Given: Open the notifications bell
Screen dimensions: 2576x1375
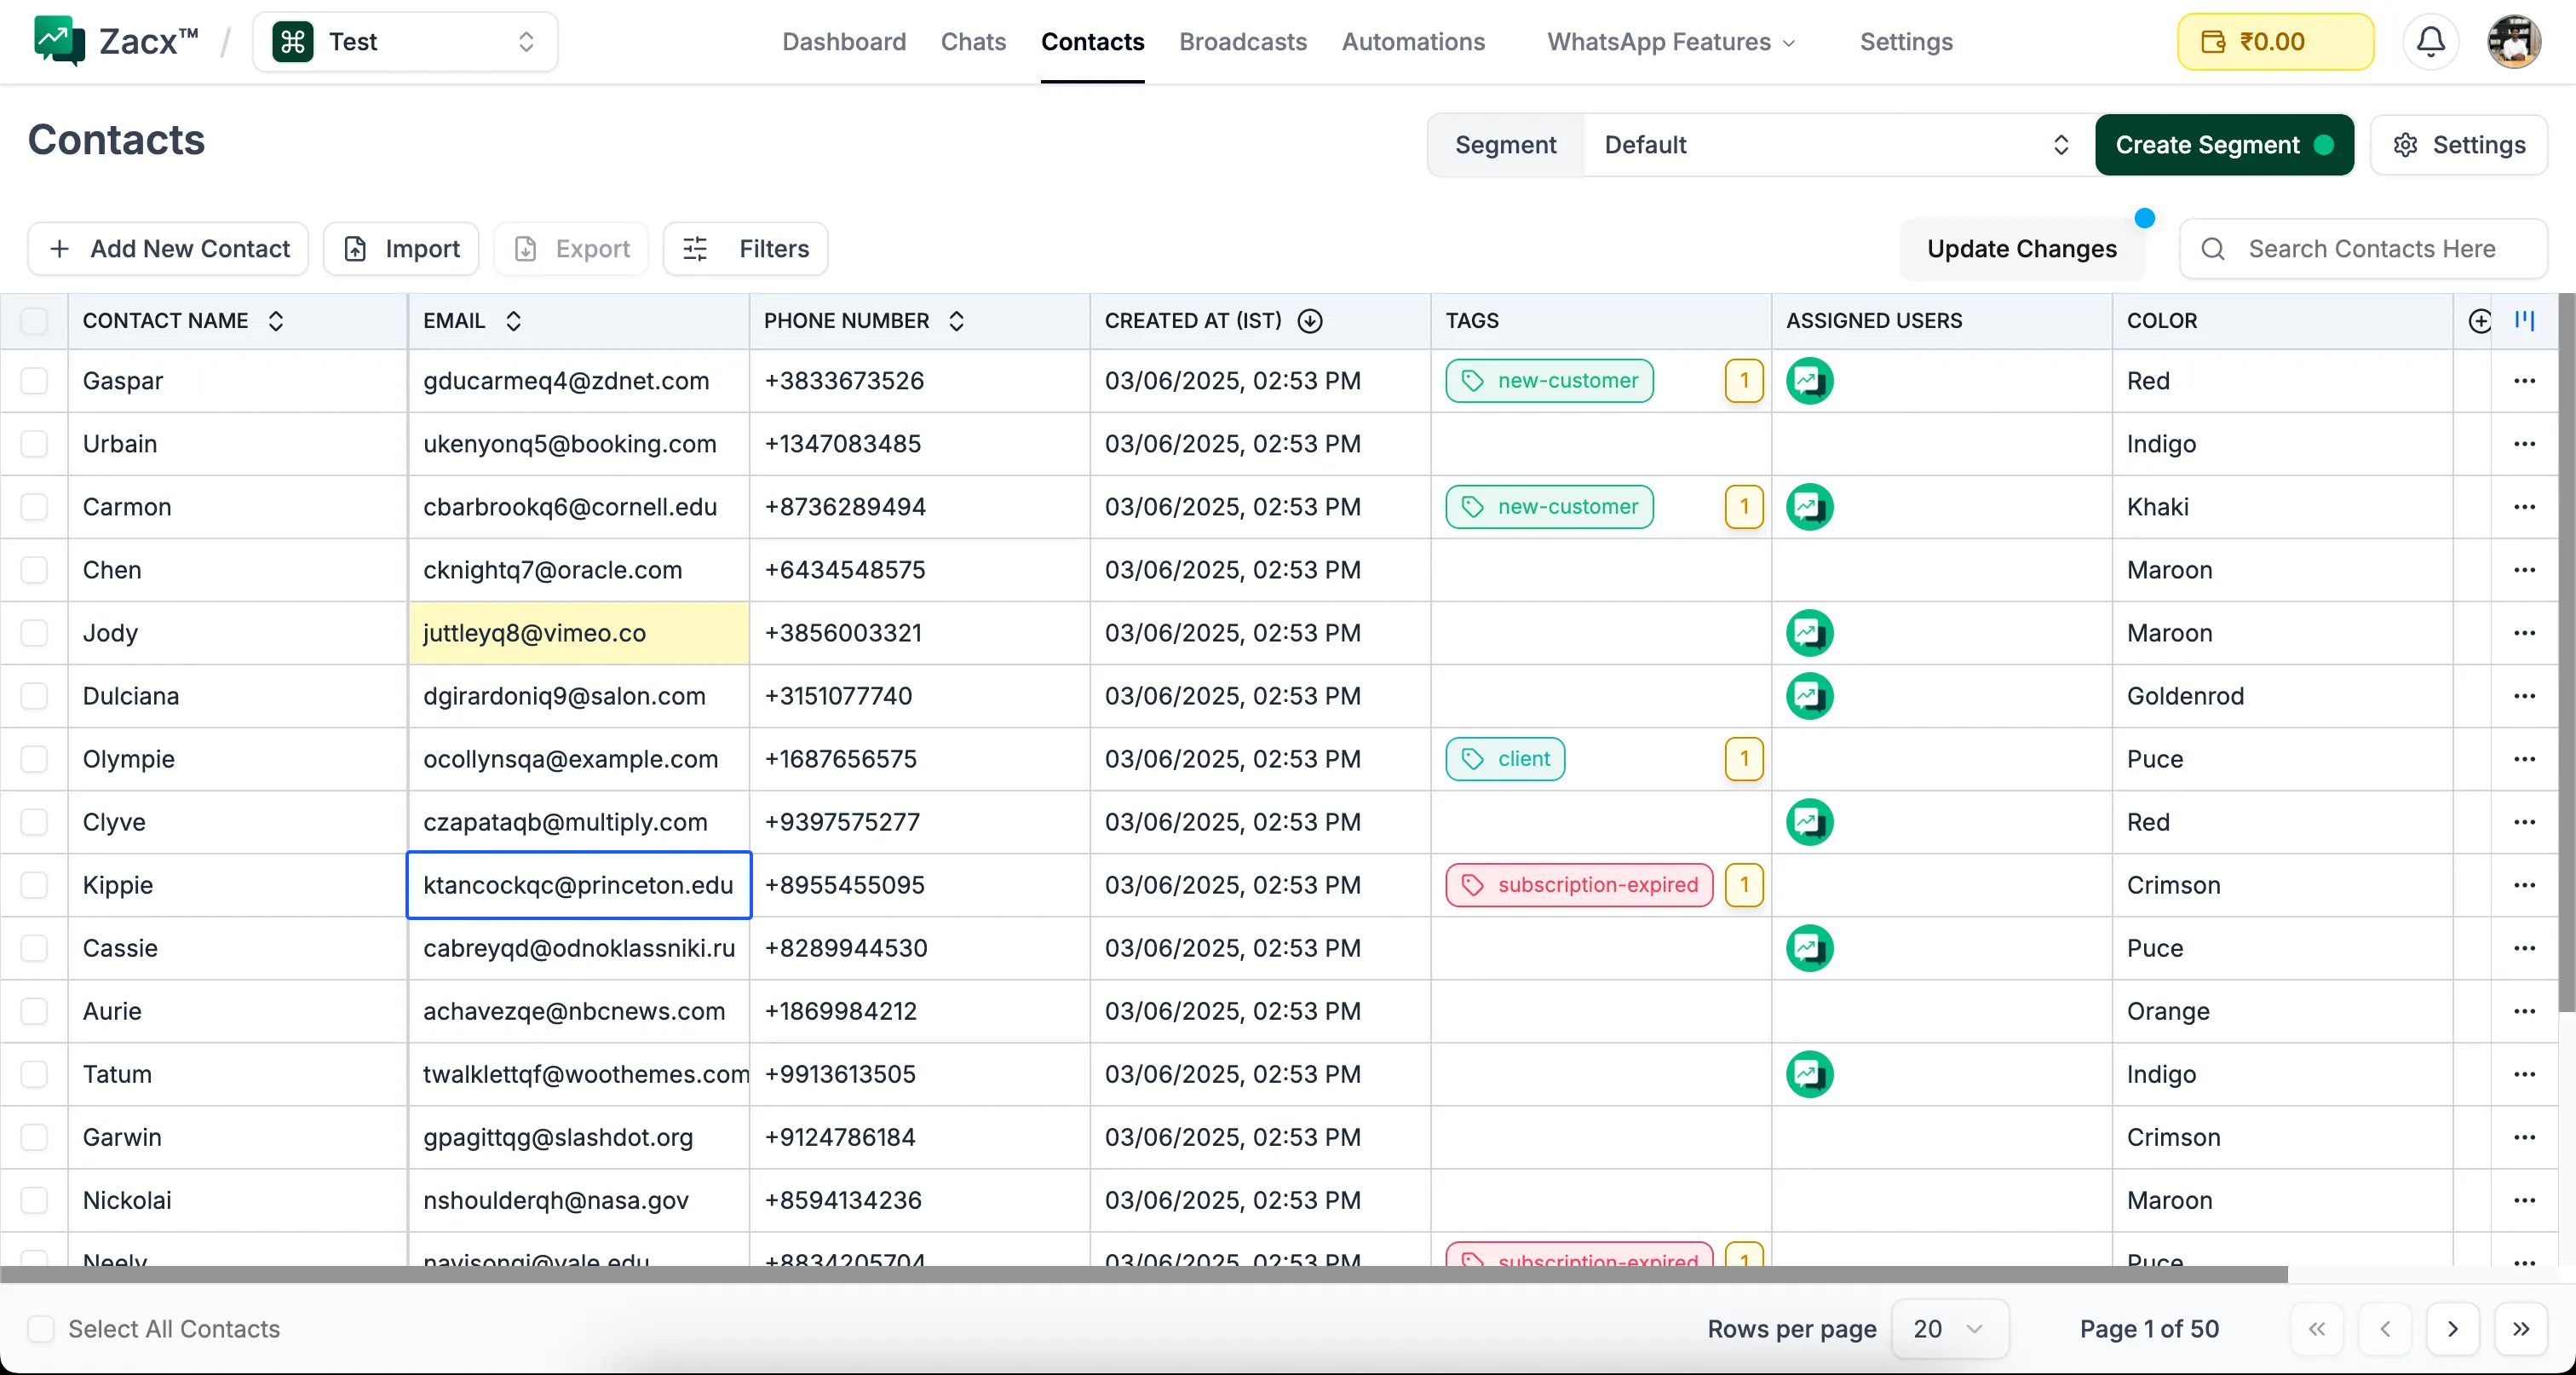Looking at the screenshot, I should [x=2430, y=41].
